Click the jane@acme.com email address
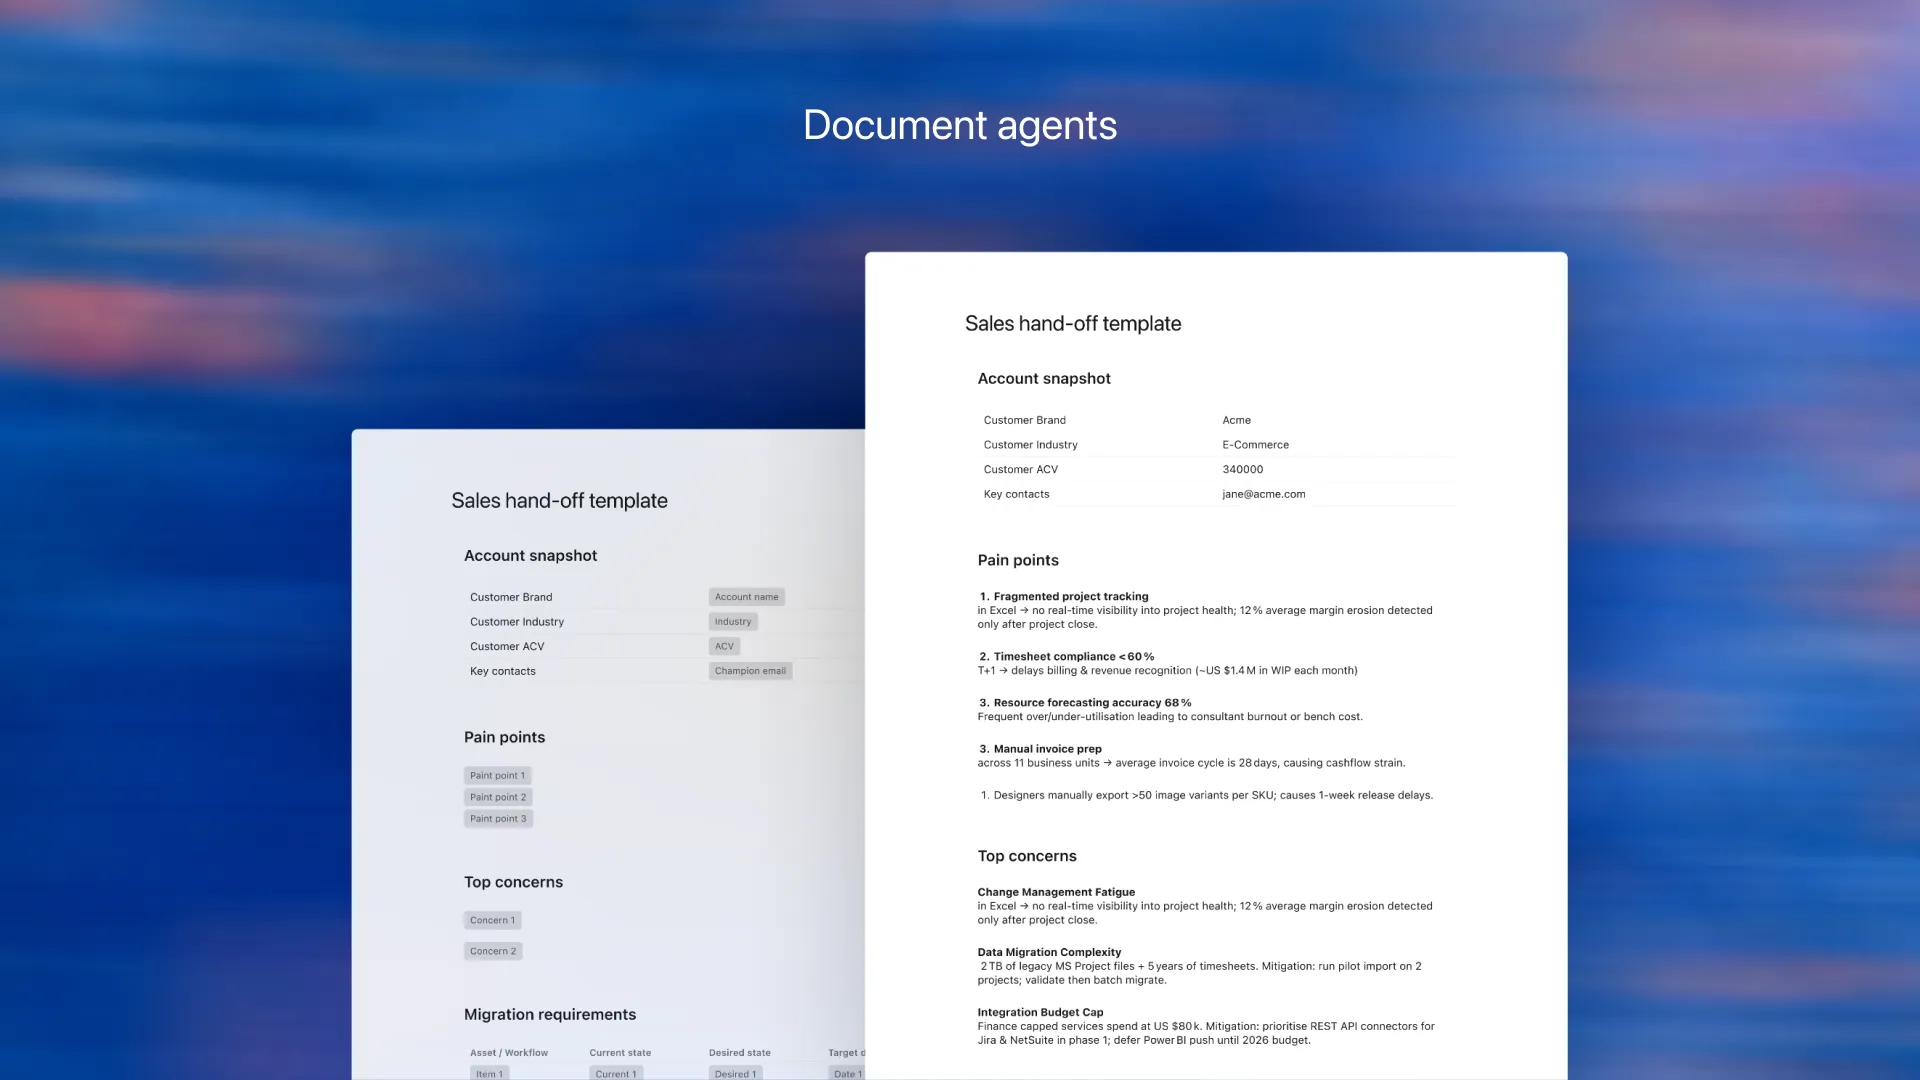This screenshot has height=1080, width=1920. pos(1263,494)
